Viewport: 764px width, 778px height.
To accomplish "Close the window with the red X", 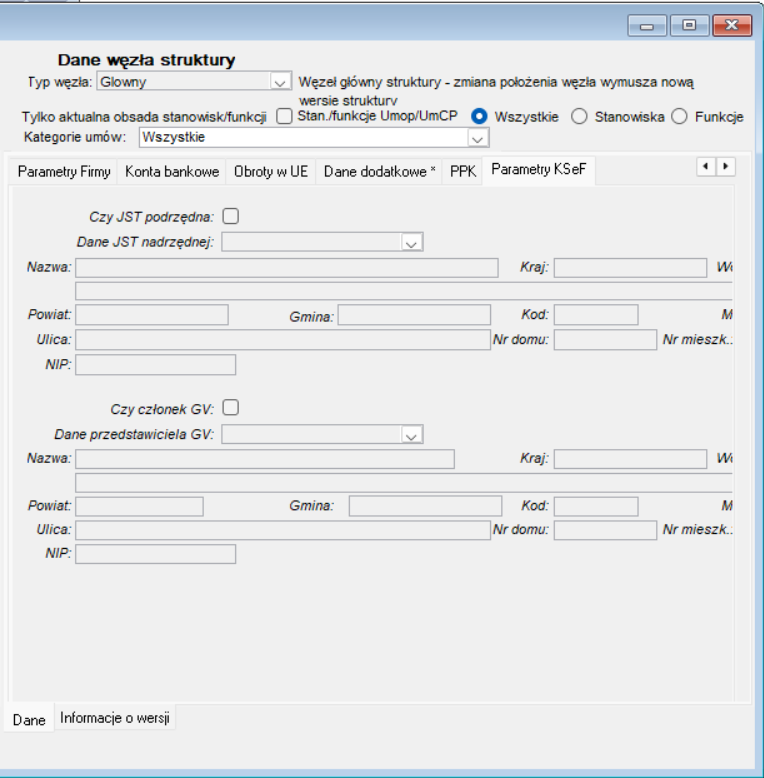I will 732,26.
